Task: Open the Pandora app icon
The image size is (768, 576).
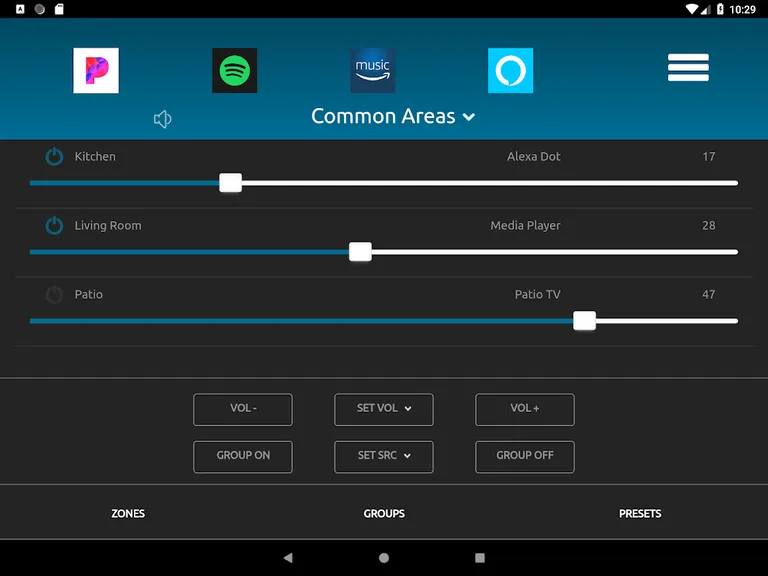Action: 96,71
